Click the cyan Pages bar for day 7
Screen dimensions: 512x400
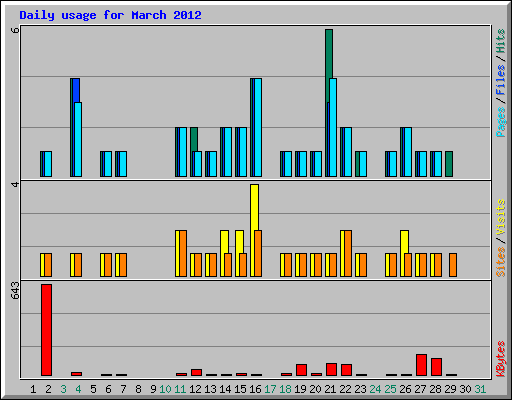pos(123,164)
